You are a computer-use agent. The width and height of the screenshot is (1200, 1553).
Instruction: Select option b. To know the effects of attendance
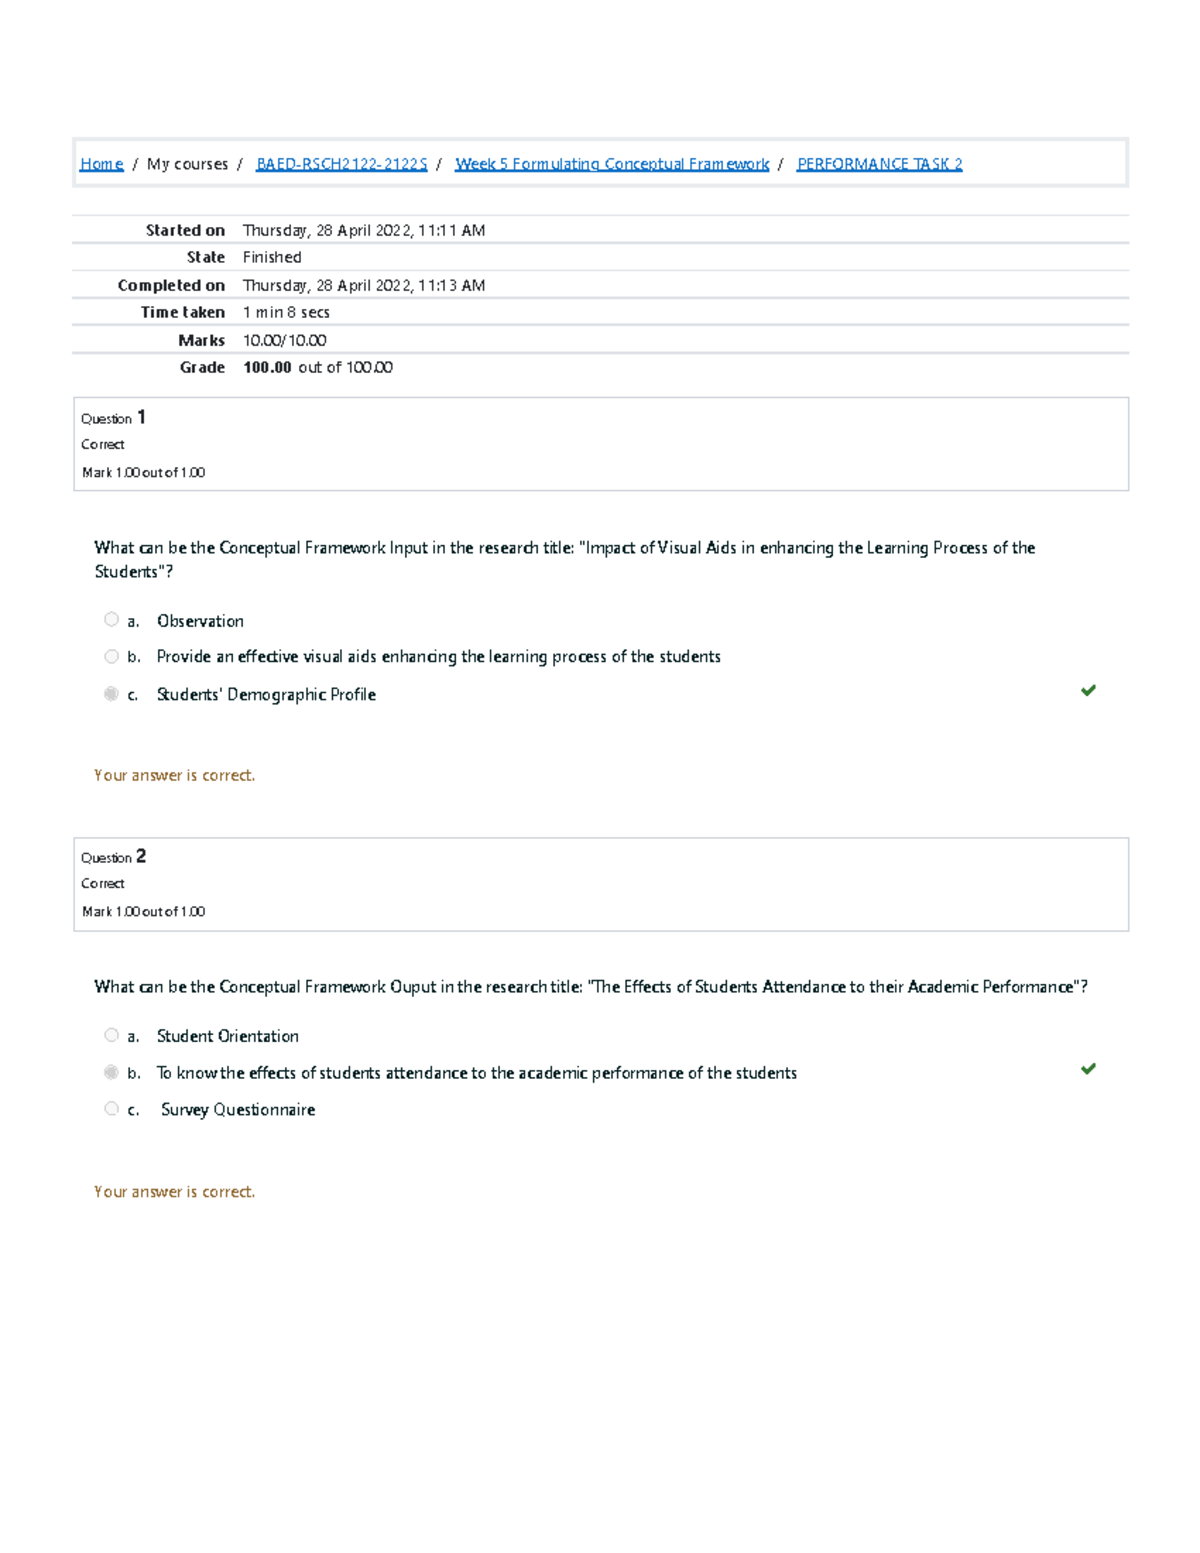(x=111, y=1071)
